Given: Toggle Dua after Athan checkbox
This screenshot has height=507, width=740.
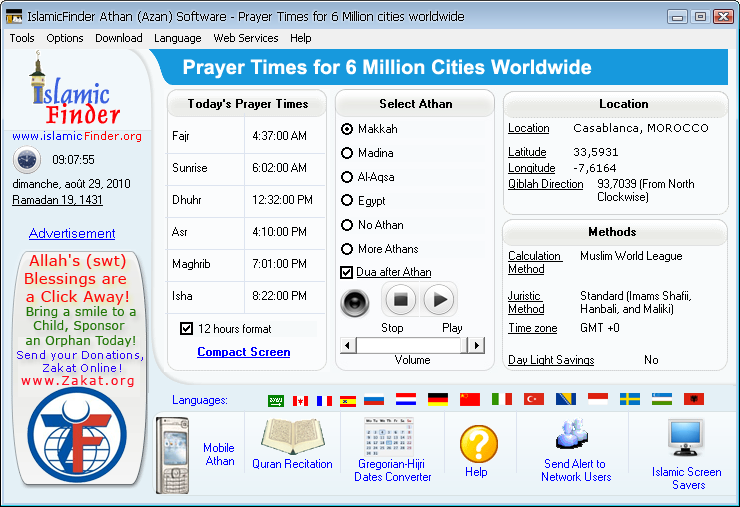Looking at the screenshot, I should click(x=346, y=272).
